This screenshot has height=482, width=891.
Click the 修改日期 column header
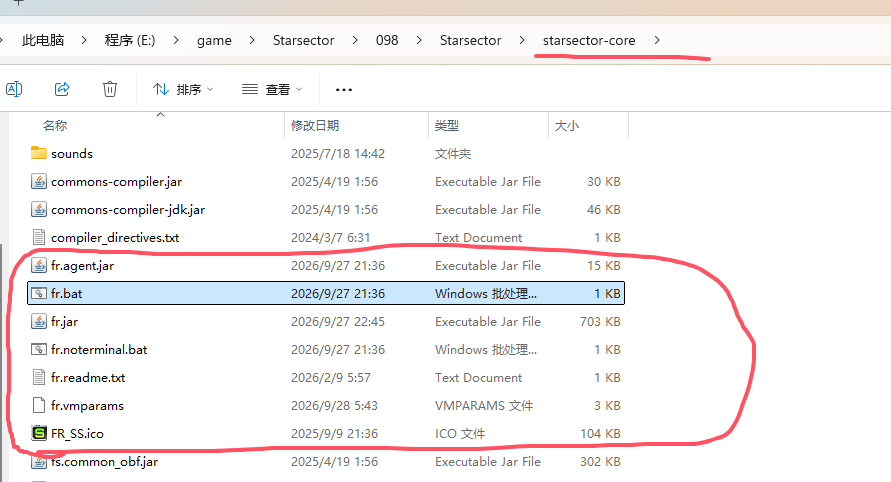(x=315, y=126)
